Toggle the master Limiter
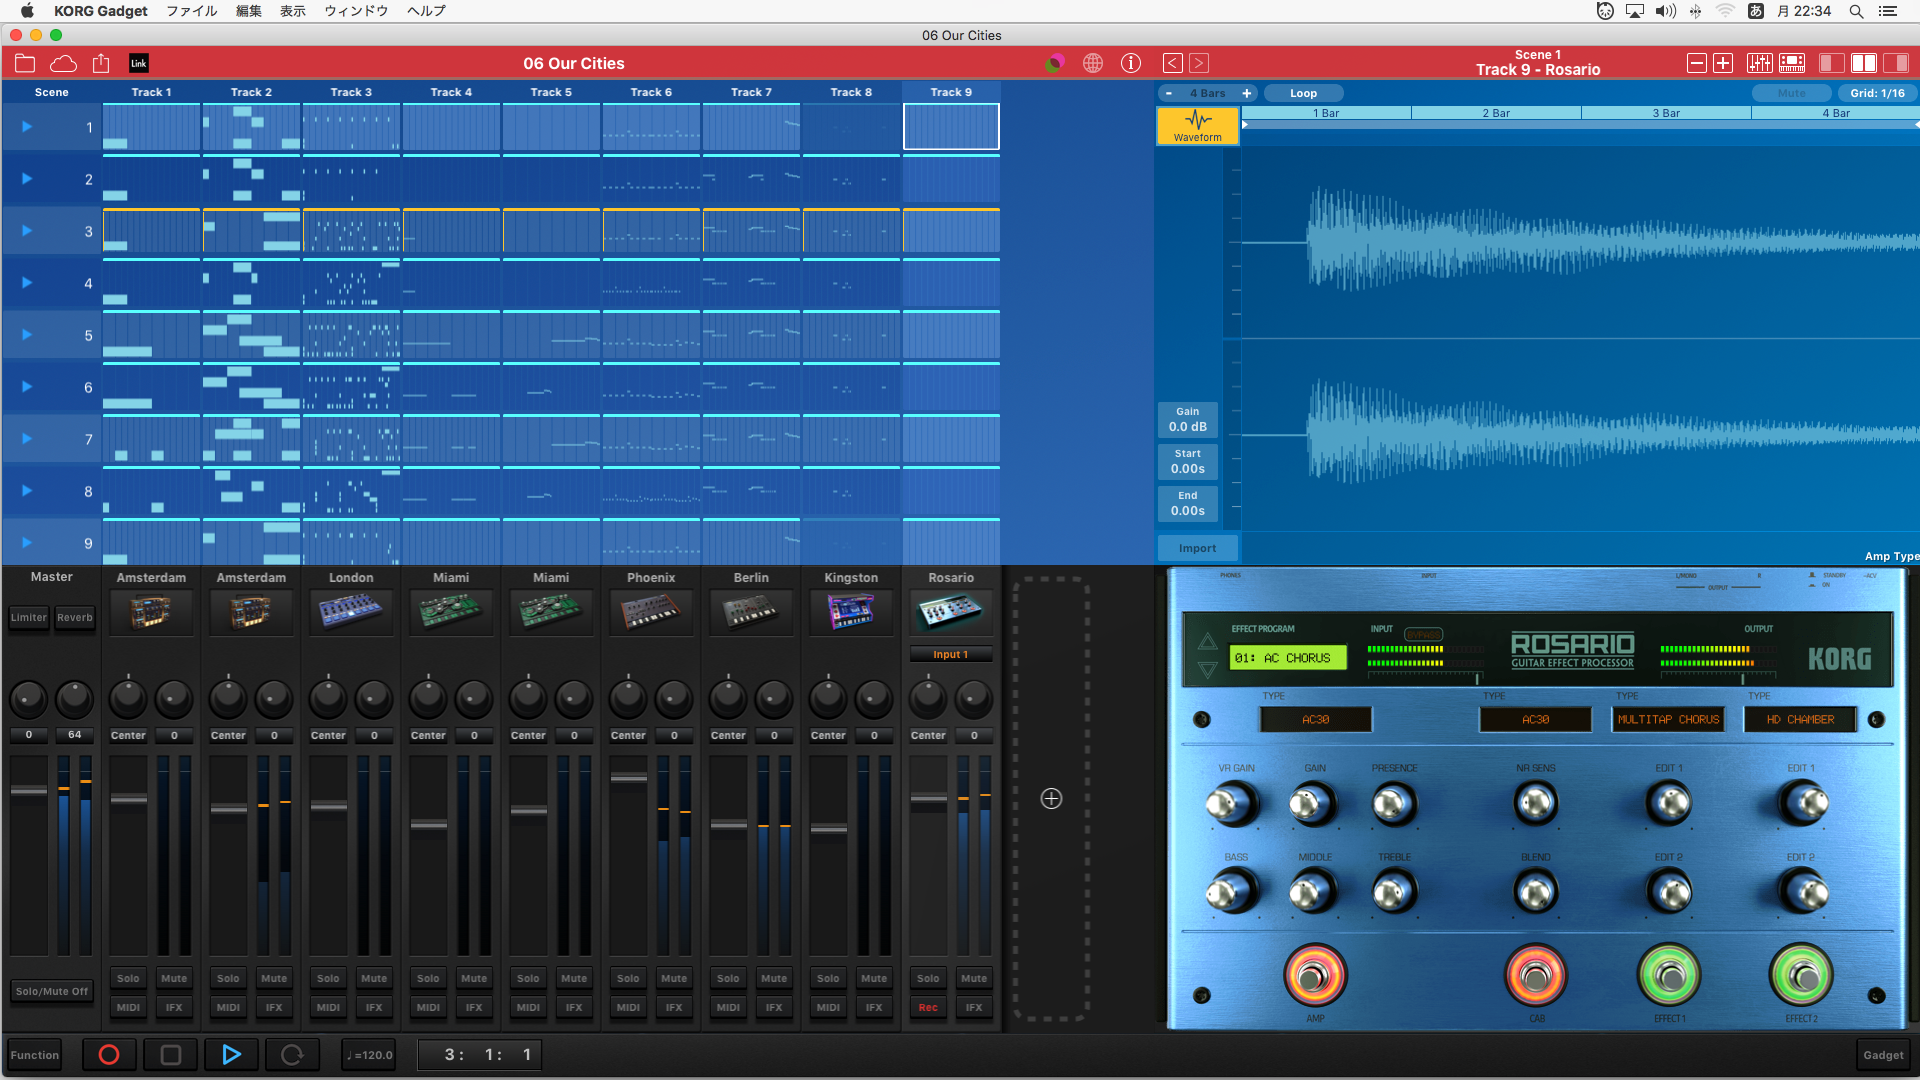This screenshot has height=1080, width=1920. pos(29,617)
